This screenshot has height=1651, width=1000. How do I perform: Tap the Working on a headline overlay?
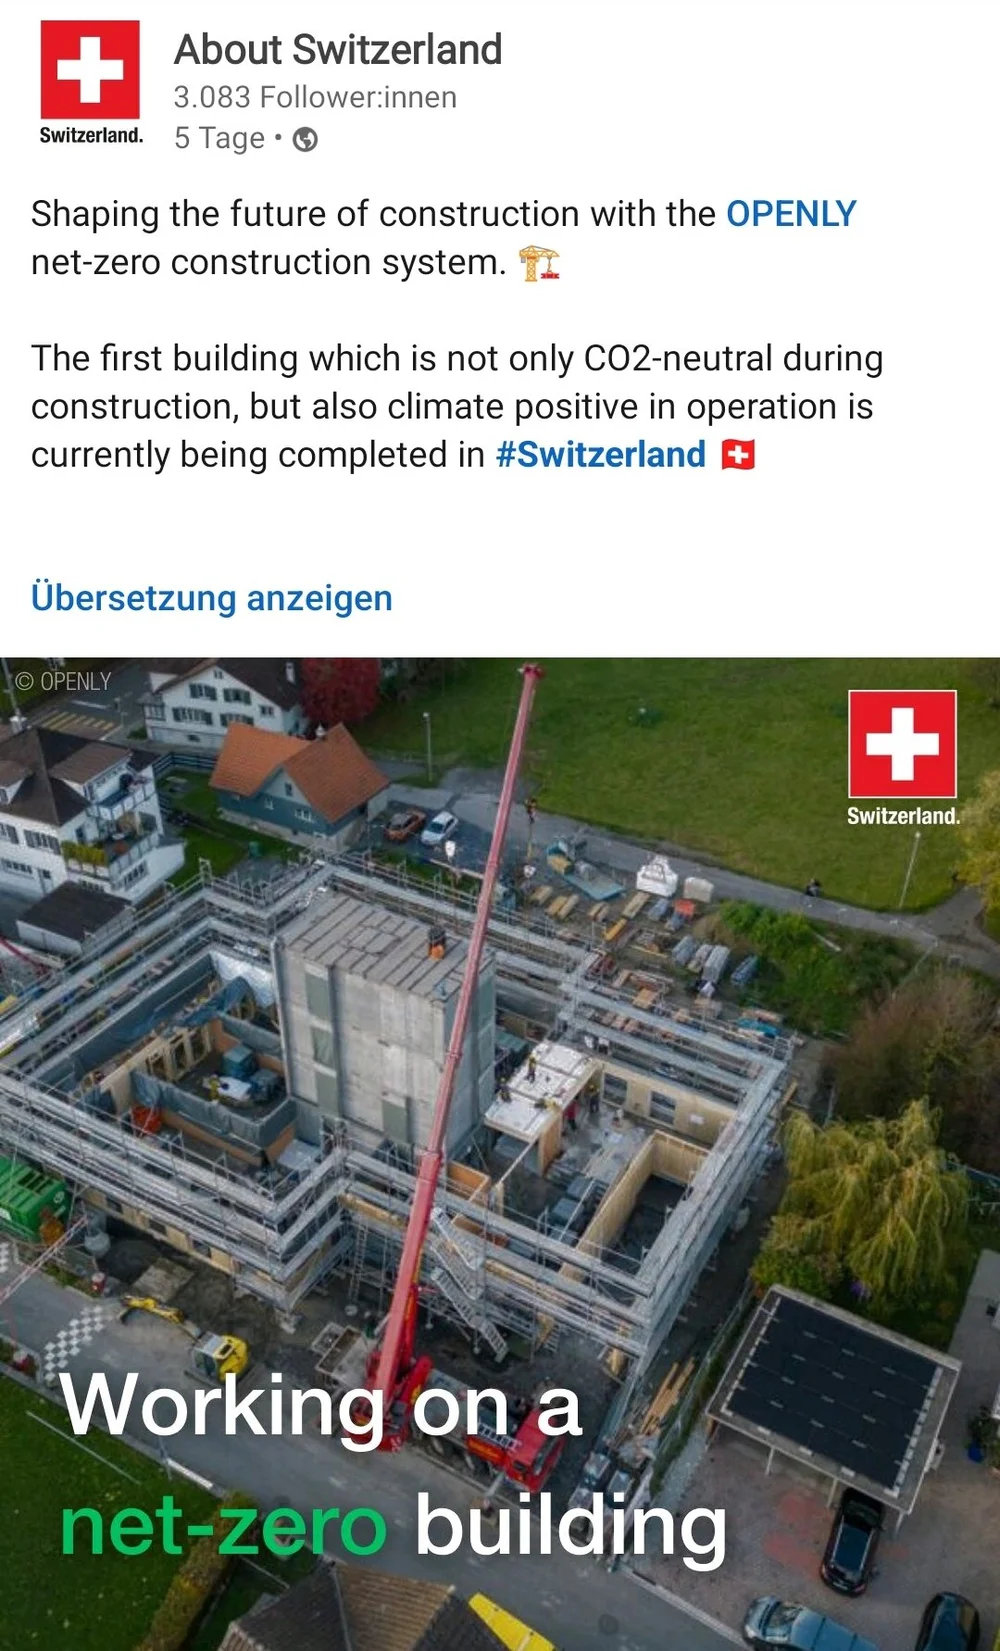click(321, 1404)
